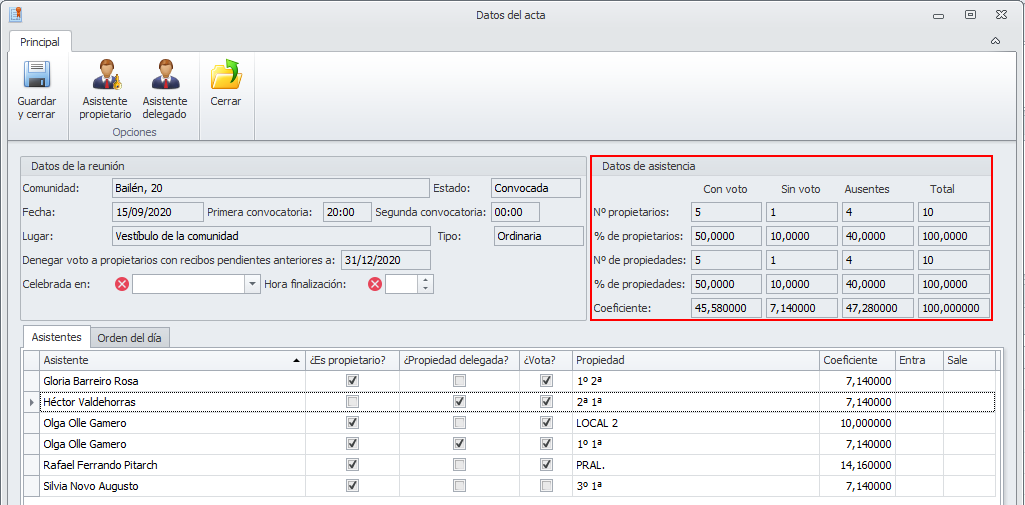Screen dimensions: 1025x505
Task: Add an Asistente propietario attendee
Action: (104, 77)
